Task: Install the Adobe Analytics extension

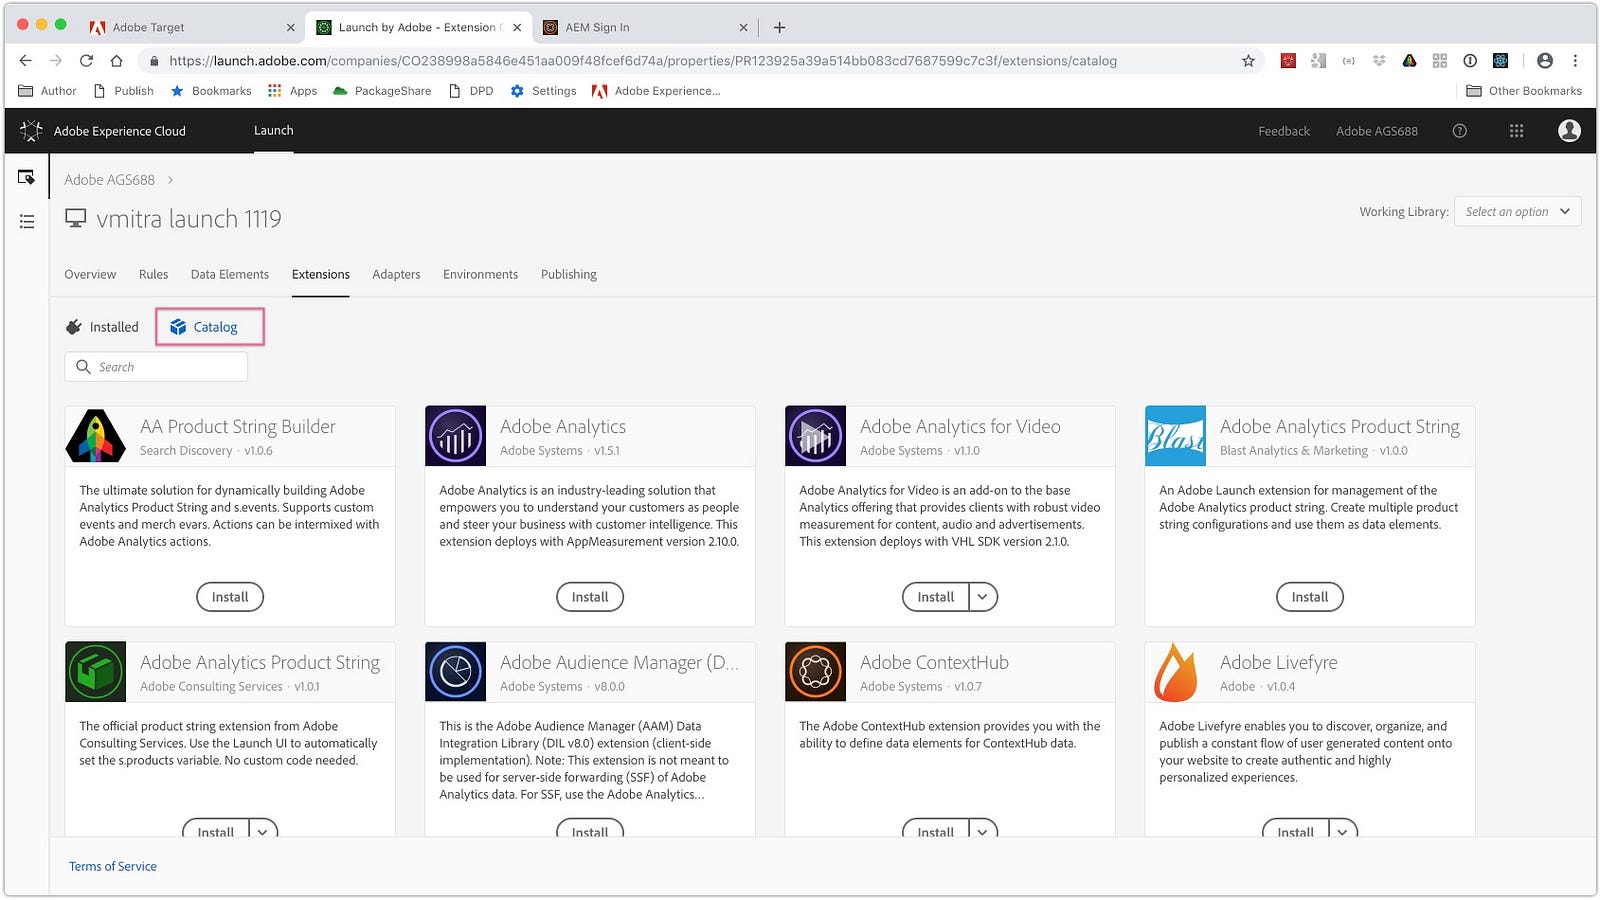Action: [x=590, y=597]
